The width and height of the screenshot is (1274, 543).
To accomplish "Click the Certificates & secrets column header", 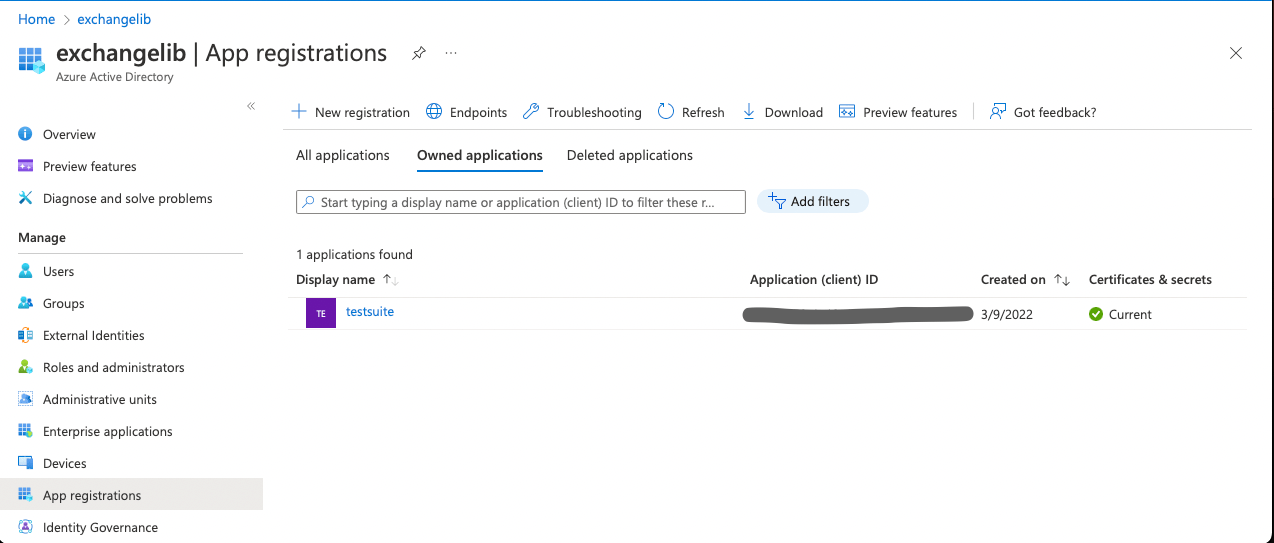I will (1150, 280).
